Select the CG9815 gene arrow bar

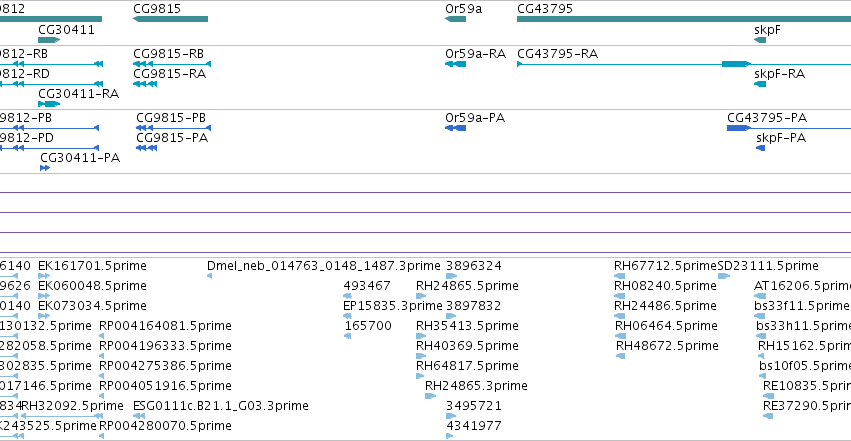click(170, 19)
